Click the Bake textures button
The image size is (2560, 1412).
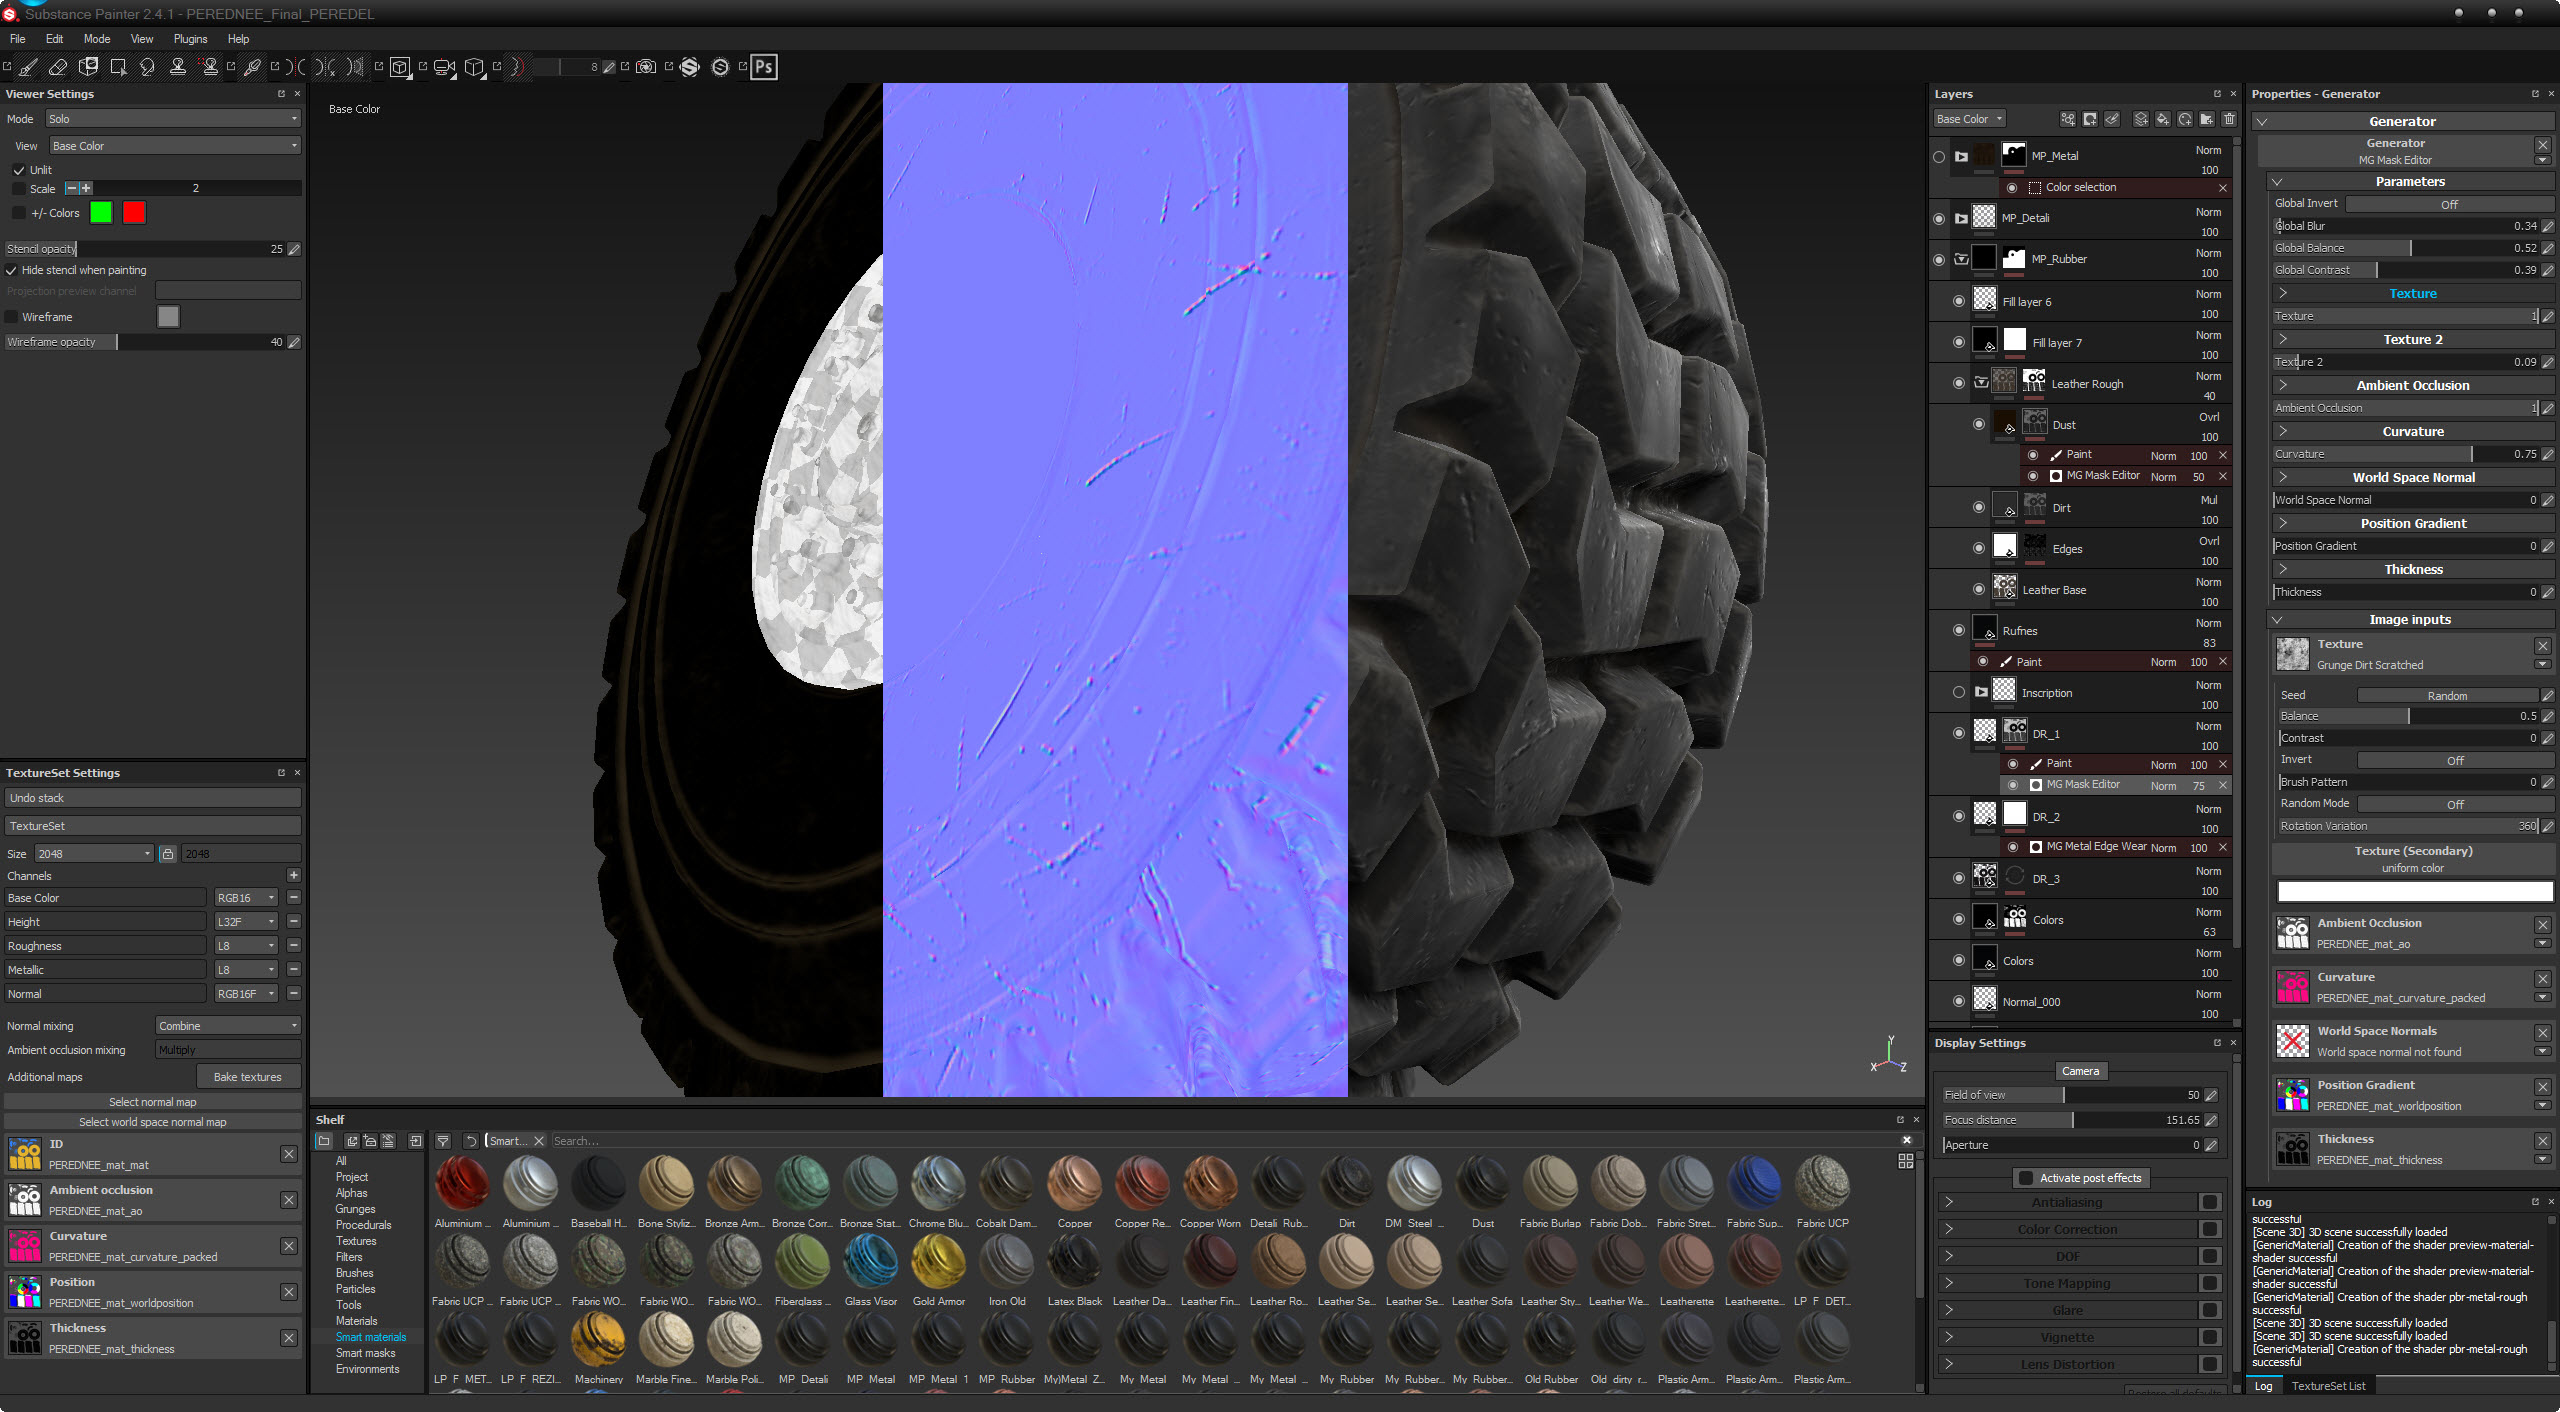(245, 1075)
